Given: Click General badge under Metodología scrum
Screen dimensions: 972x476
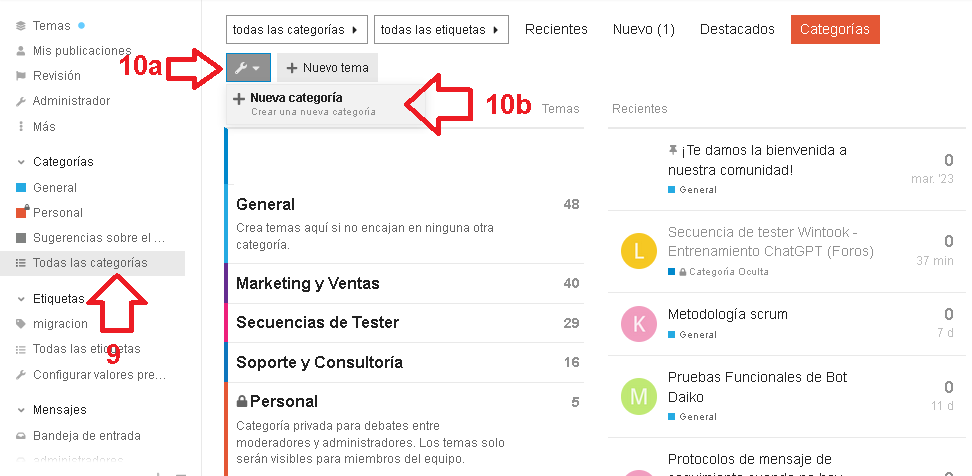Looking at the screenshot, I should tap(692, 335).
